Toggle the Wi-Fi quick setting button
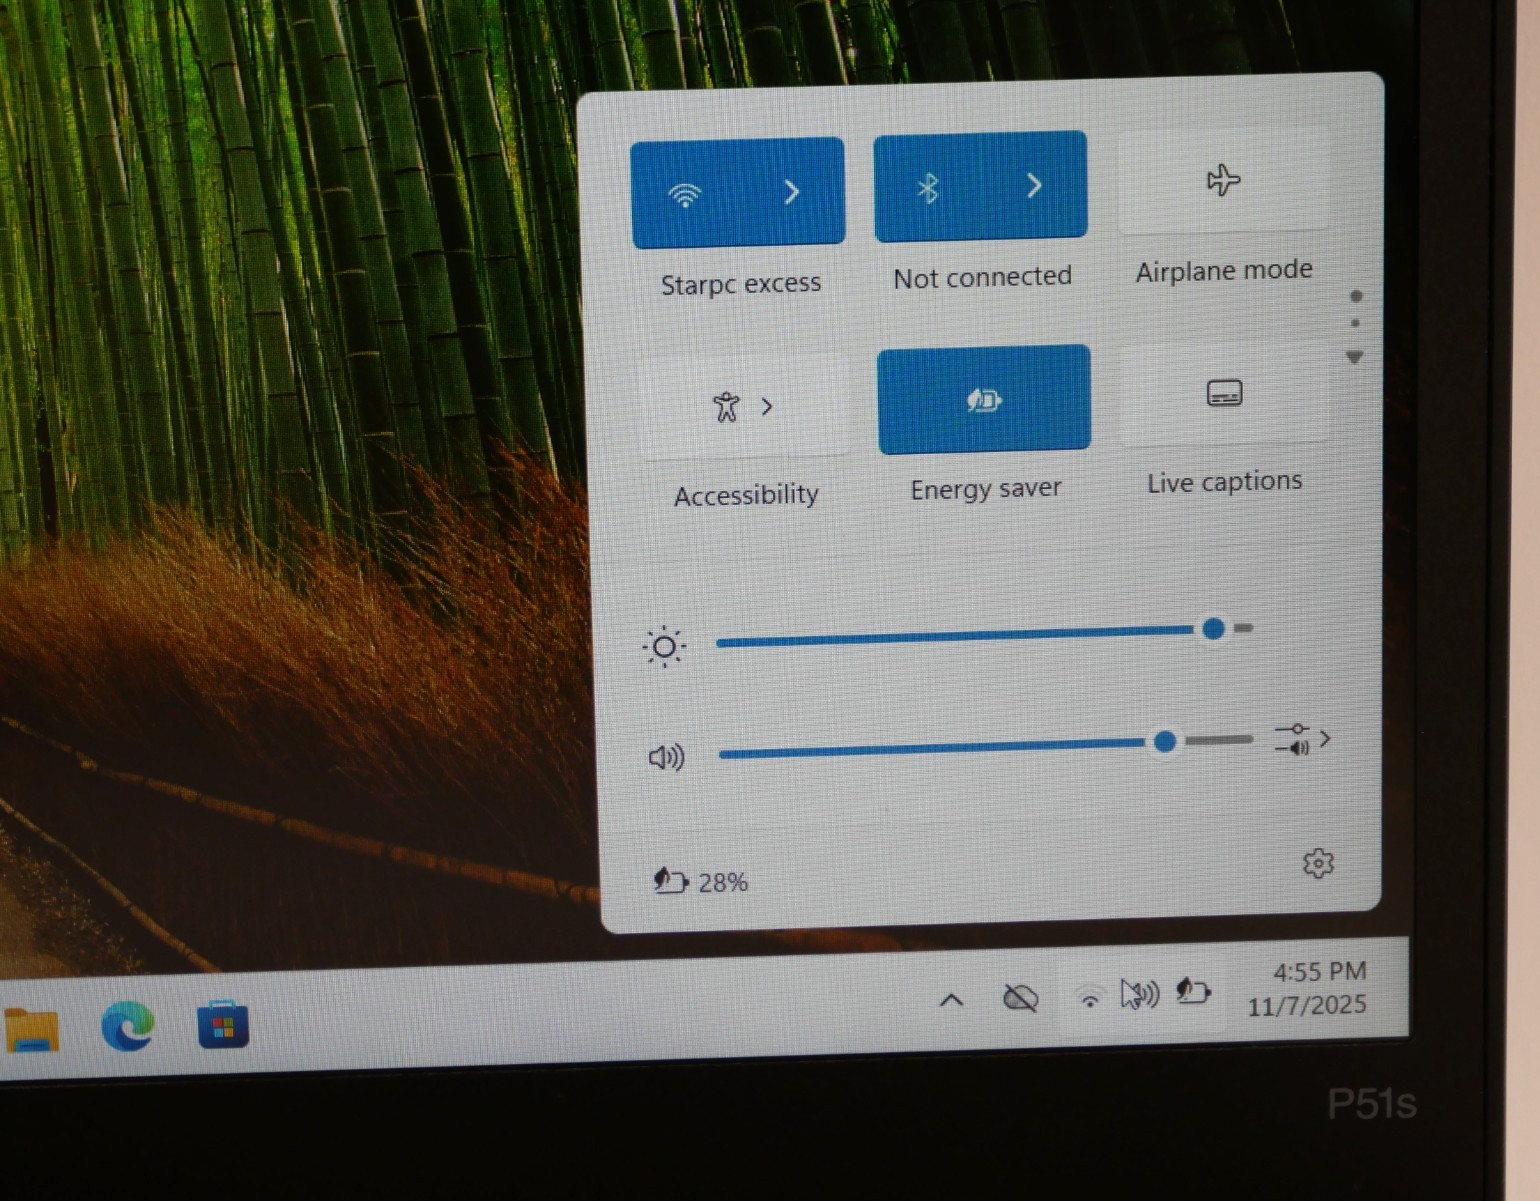 tap(686, 194)
